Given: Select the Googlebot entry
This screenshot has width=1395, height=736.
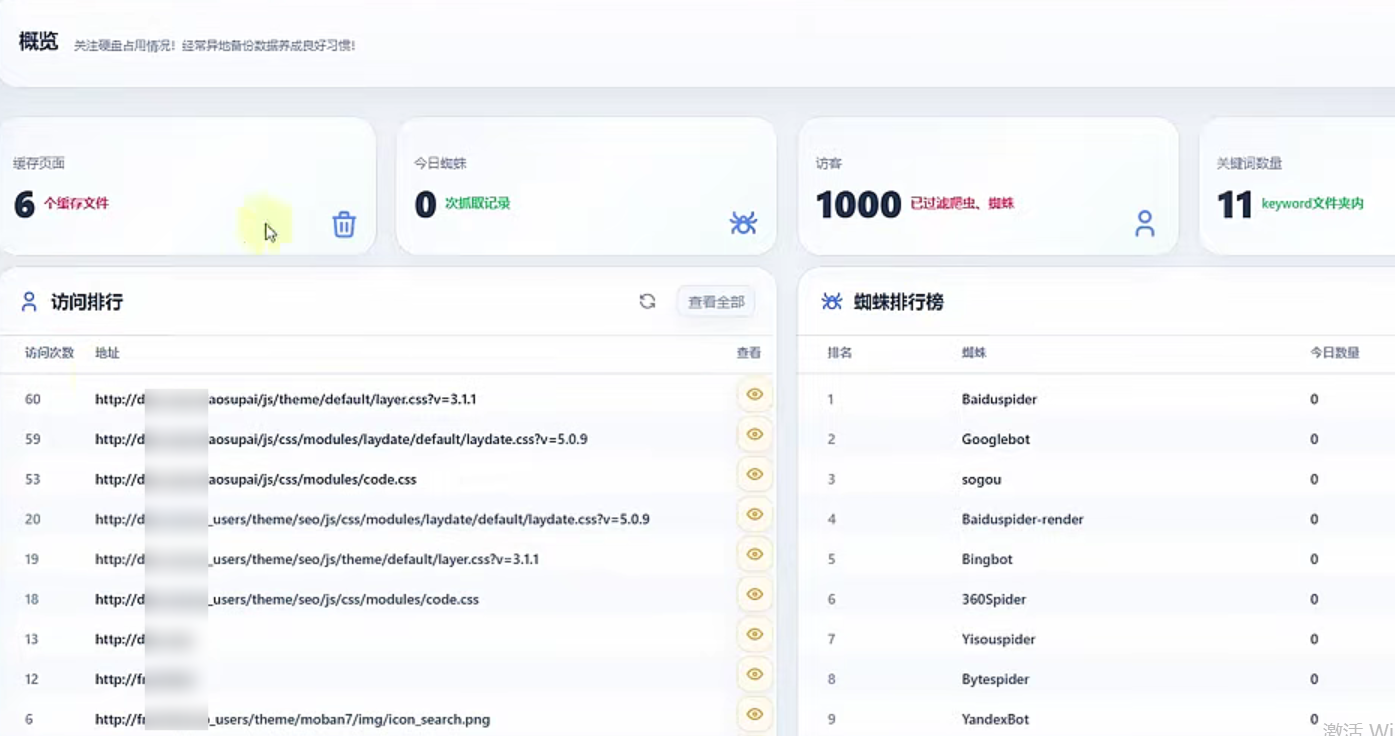Looking at the screenshot, I should coord(996,439).
